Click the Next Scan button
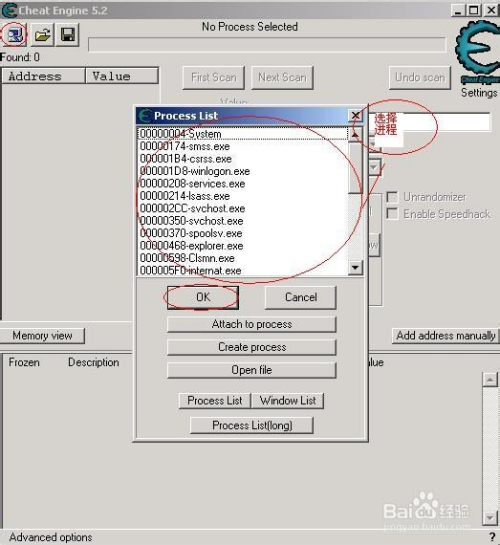Image resolution: width=500 pixels, height=545 pixels. 282,78
